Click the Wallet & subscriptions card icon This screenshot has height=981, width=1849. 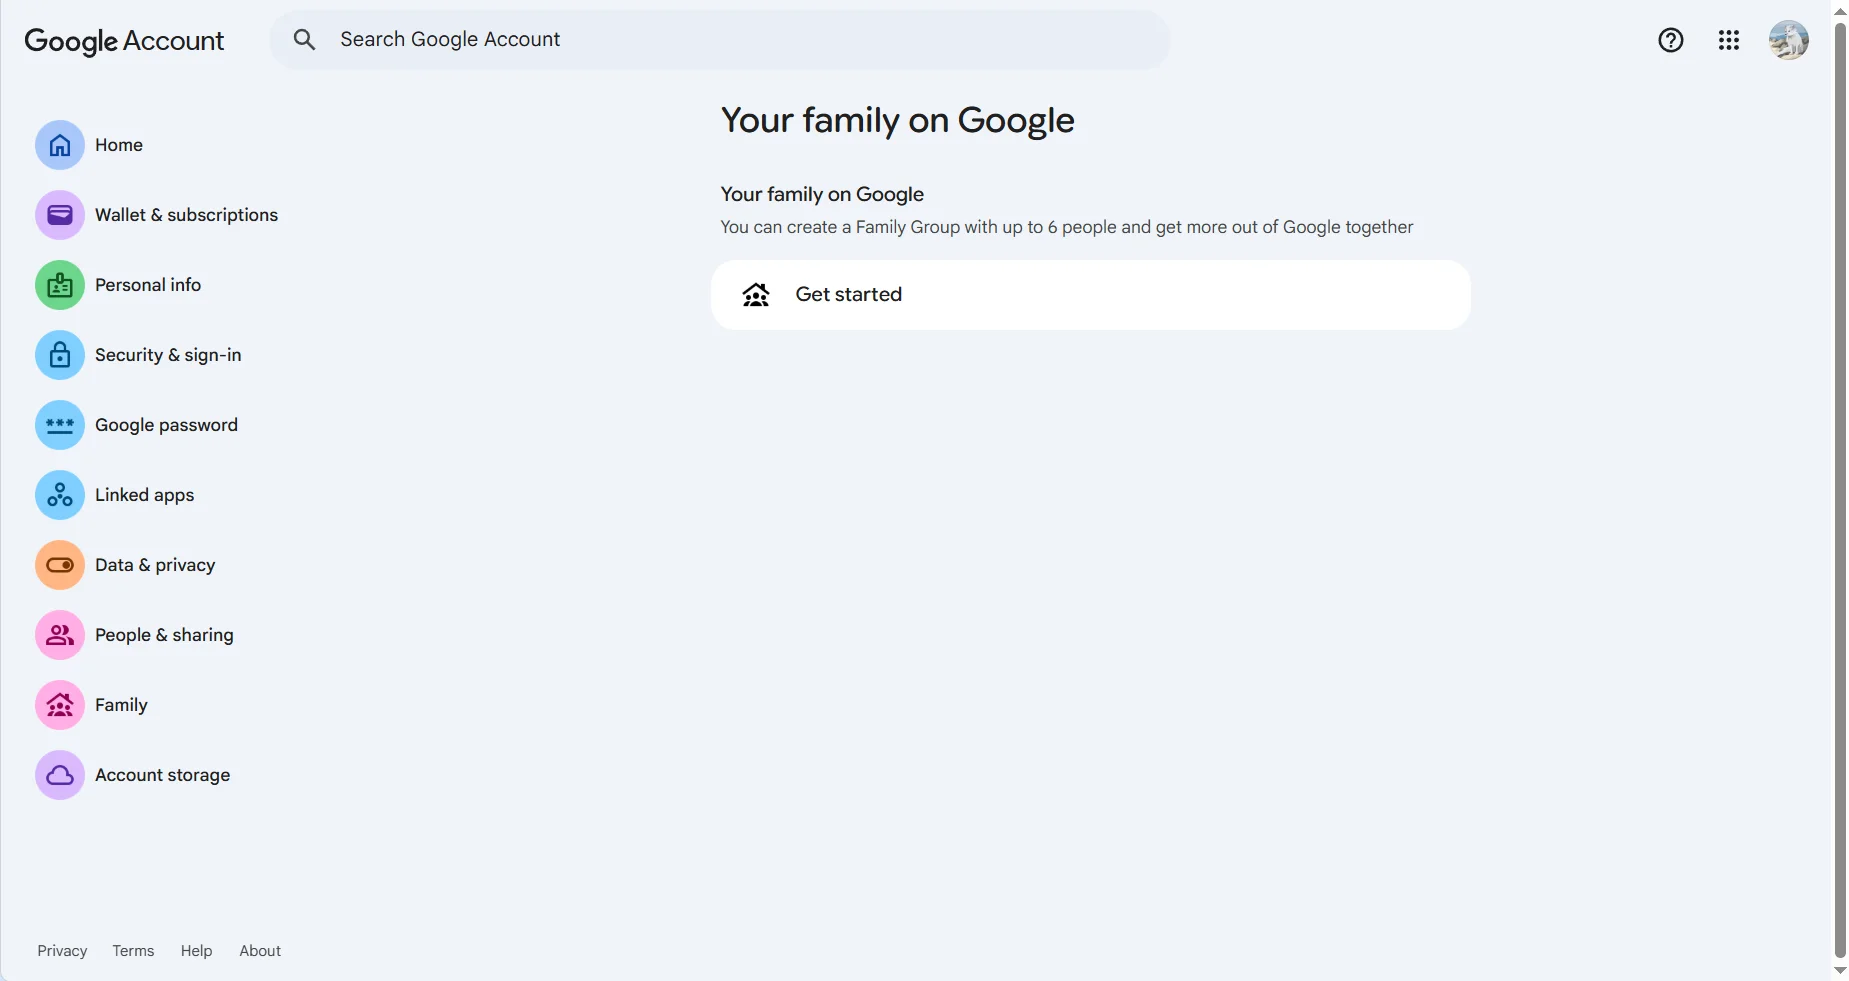coord(60,215)
